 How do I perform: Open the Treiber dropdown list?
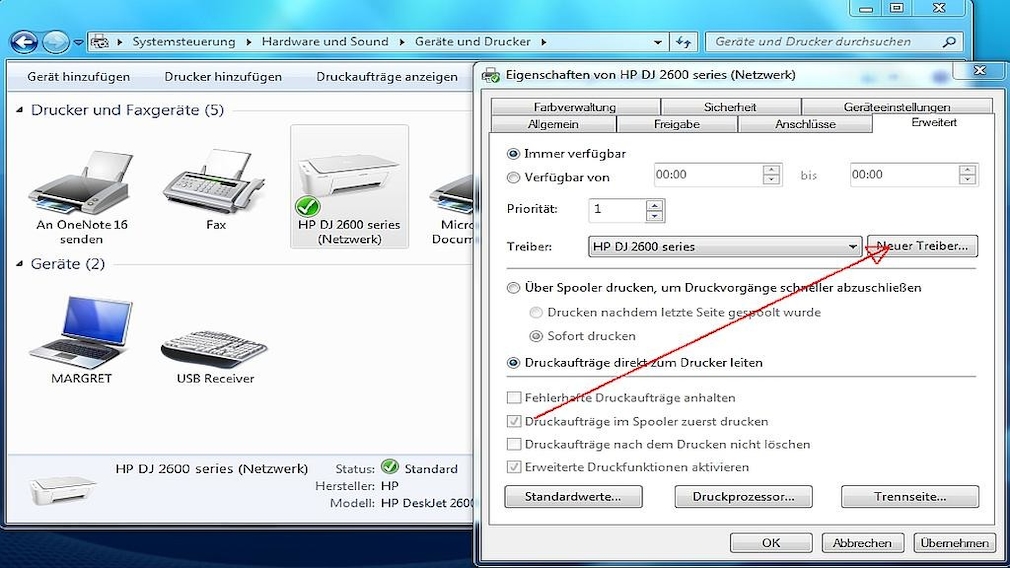coord(852,246)
